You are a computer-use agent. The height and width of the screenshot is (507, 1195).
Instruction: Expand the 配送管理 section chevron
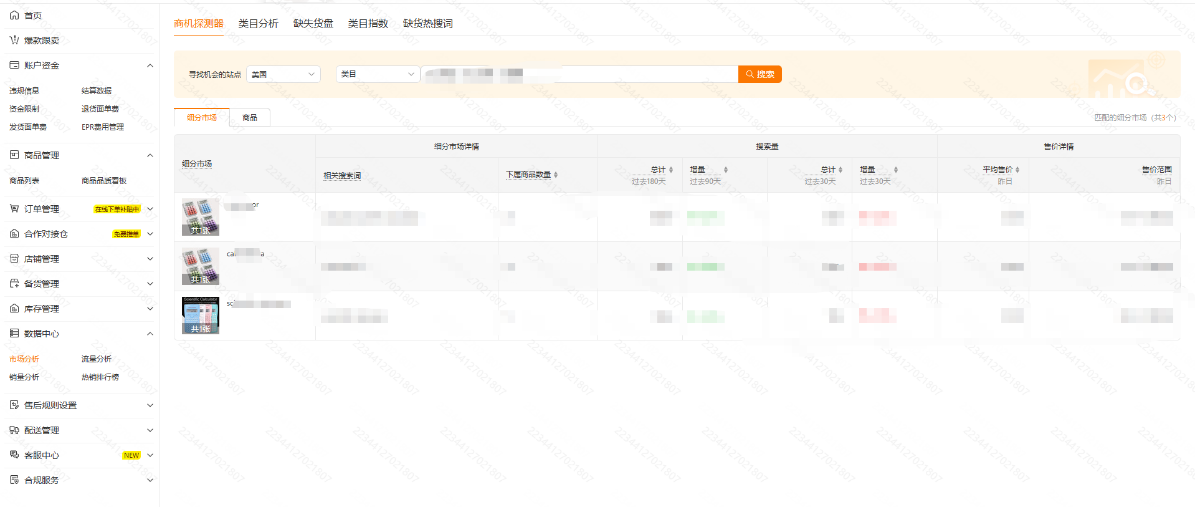150,430
